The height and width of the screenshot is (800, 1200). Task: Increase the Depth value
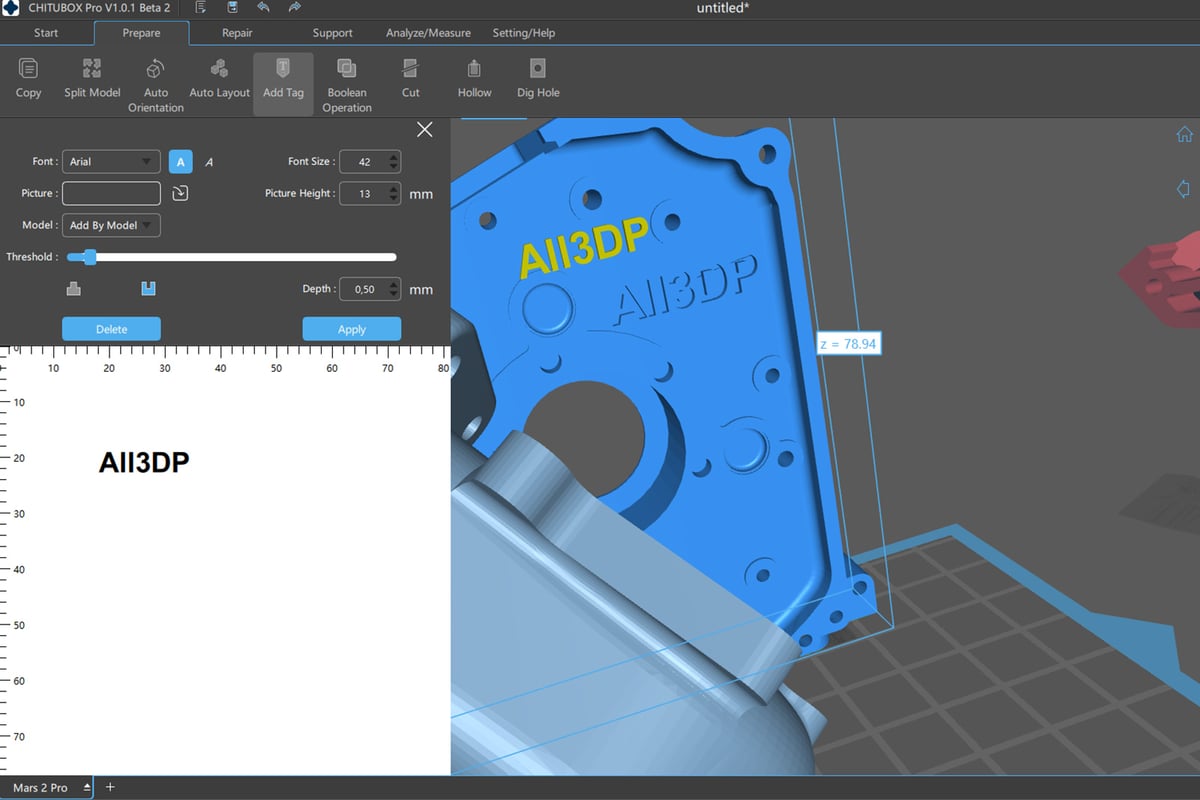tap(394, 284)
